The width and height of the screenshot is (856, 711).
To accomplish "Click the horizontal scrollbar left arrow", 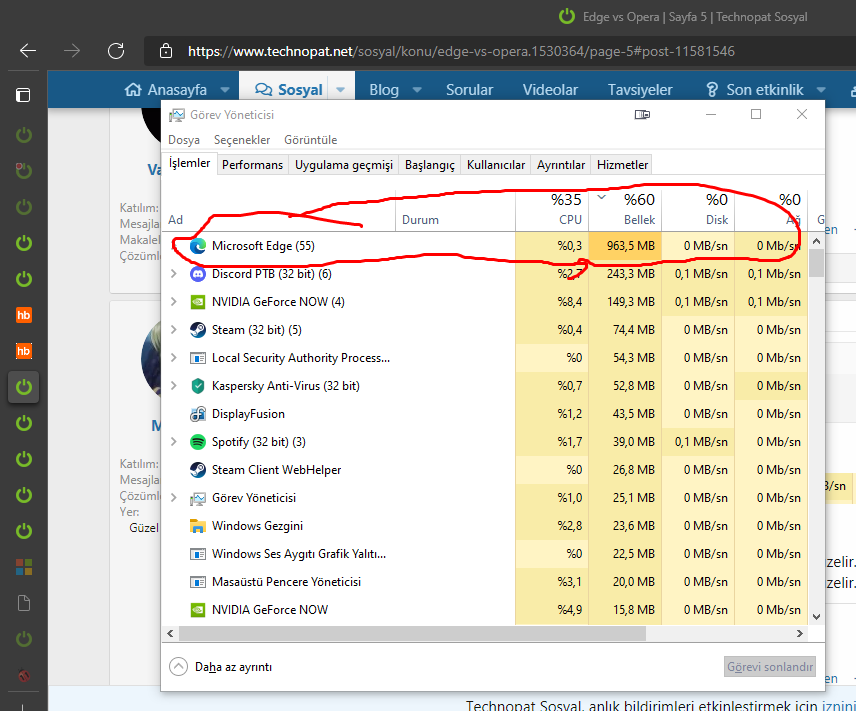I will [170, 633].
